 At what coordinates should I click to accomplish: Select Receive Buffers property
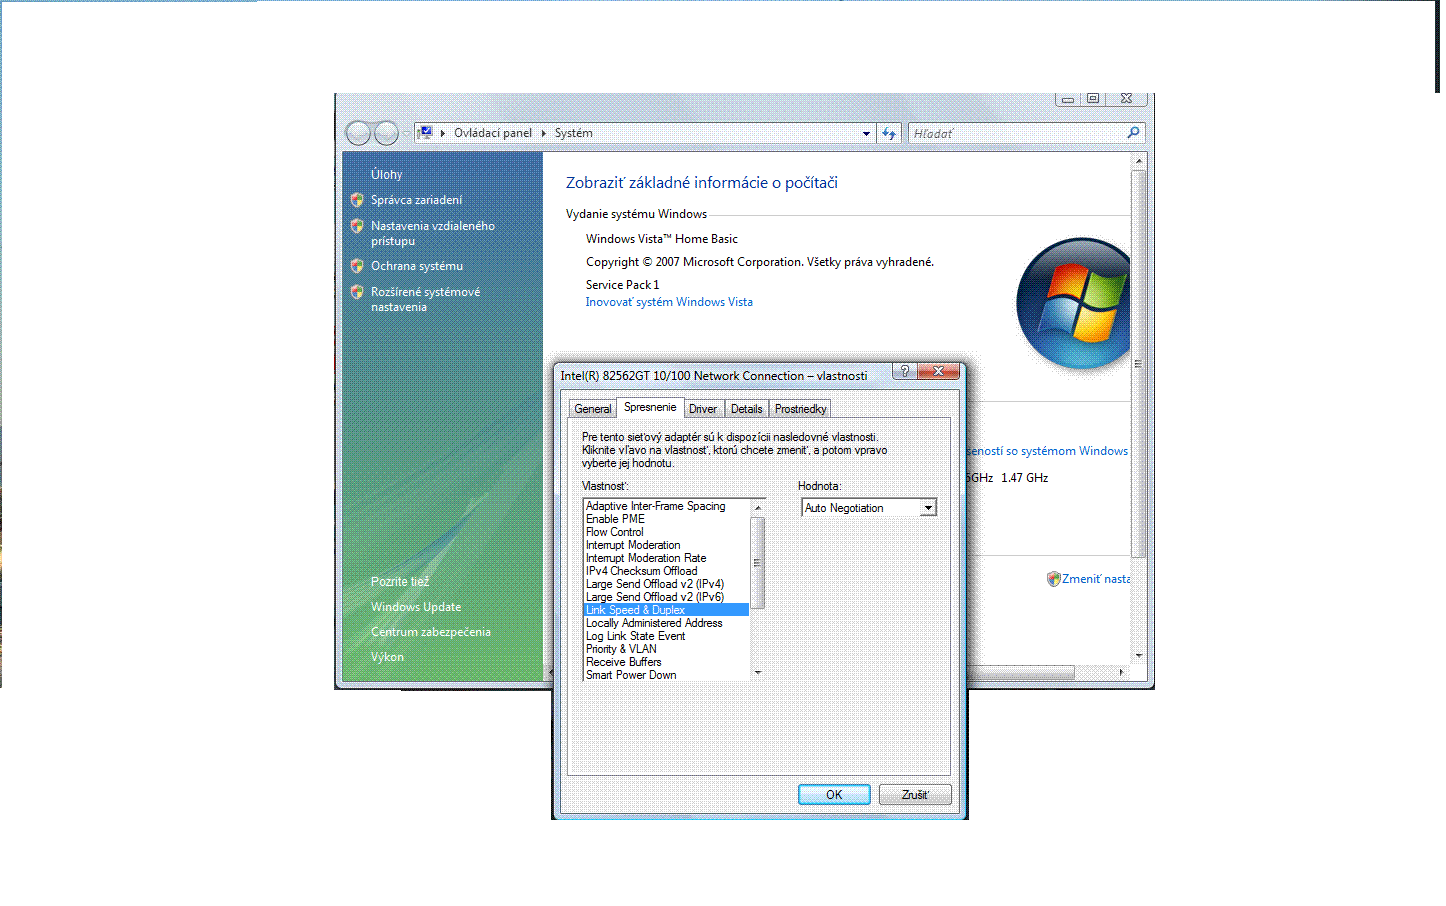click(x=666, y=662)
